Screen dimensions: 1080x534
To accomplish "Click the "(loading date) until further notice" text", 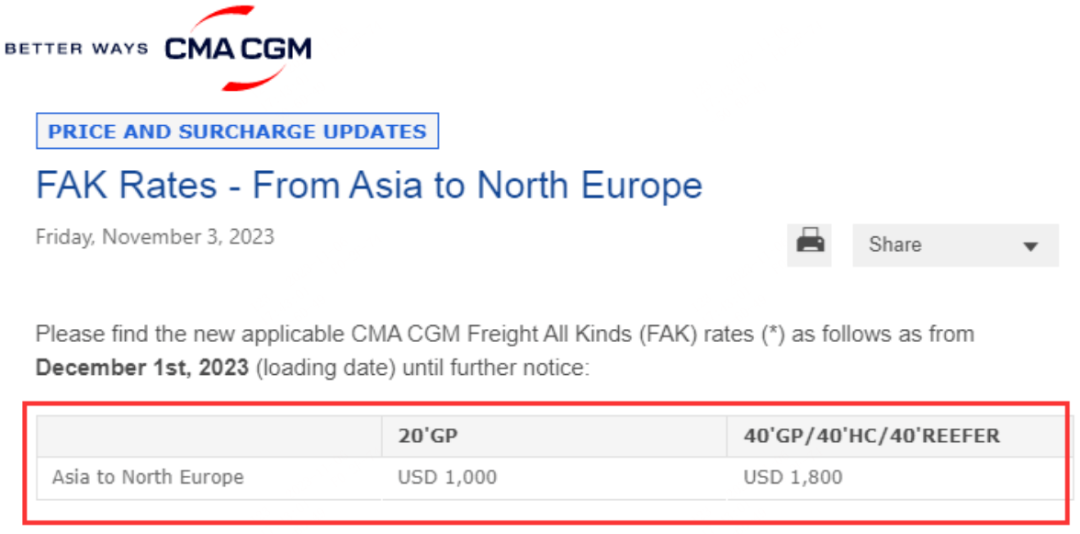I will pos(422,368).
